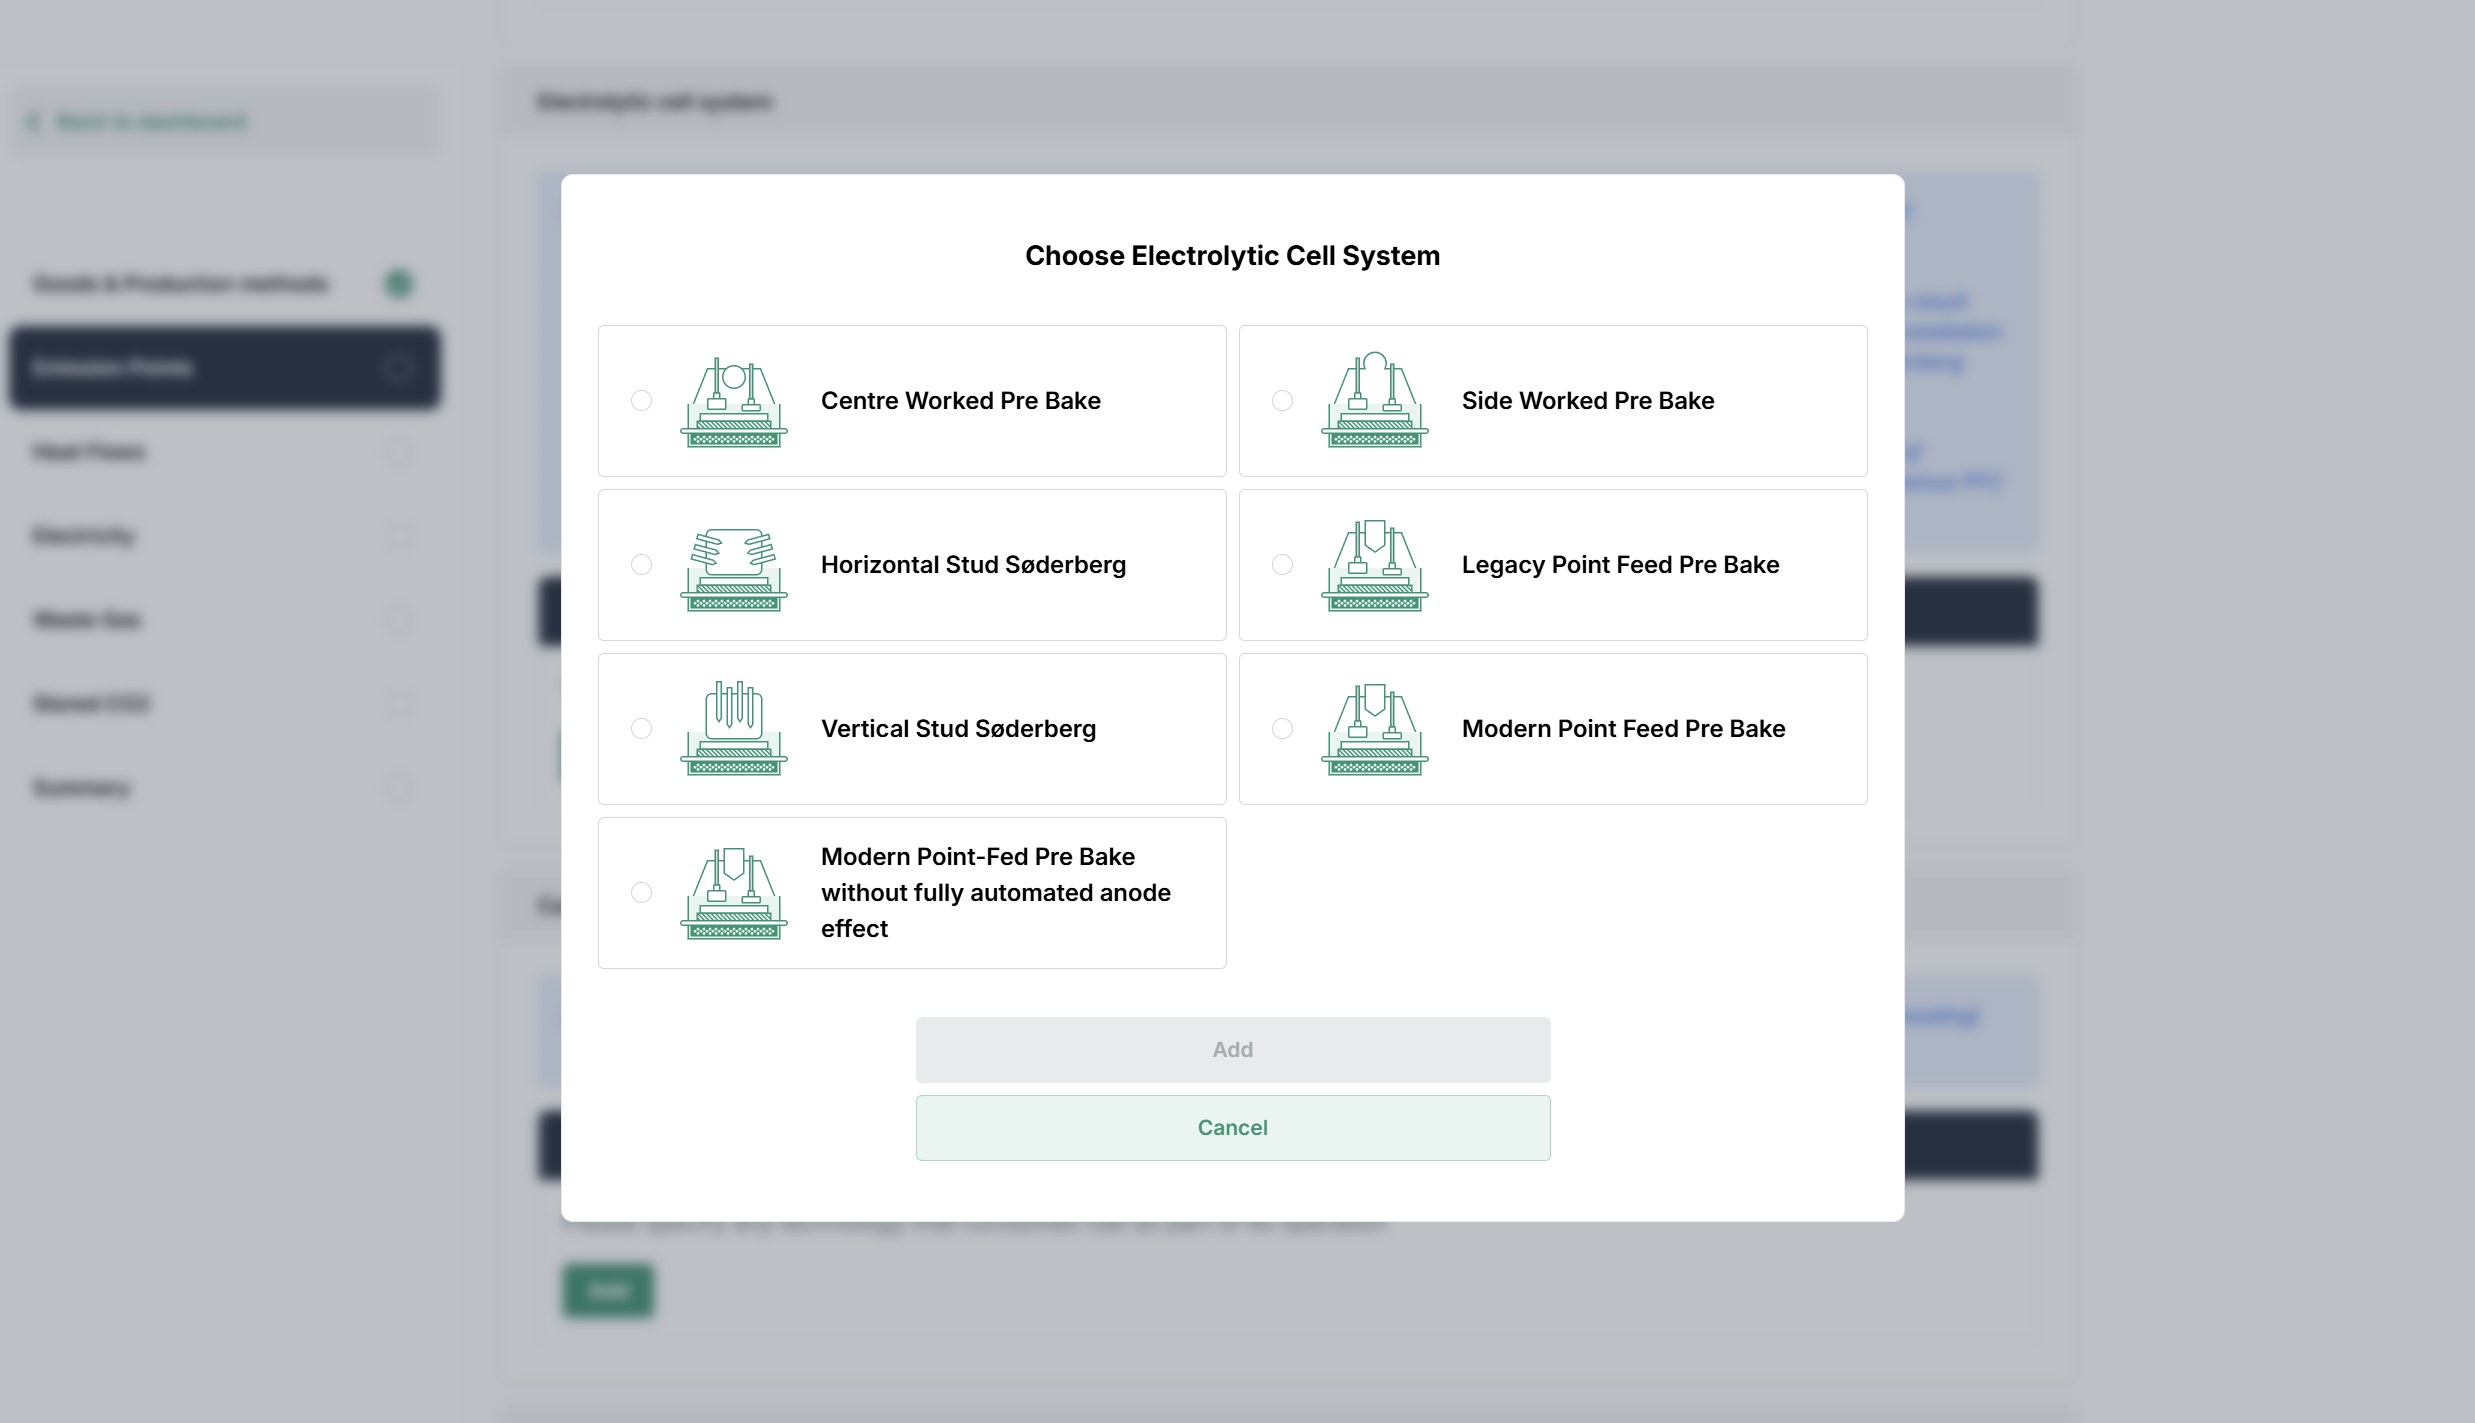
Task: Select the Centre Worked Pre Bake radio button
Action: point(642,401)
